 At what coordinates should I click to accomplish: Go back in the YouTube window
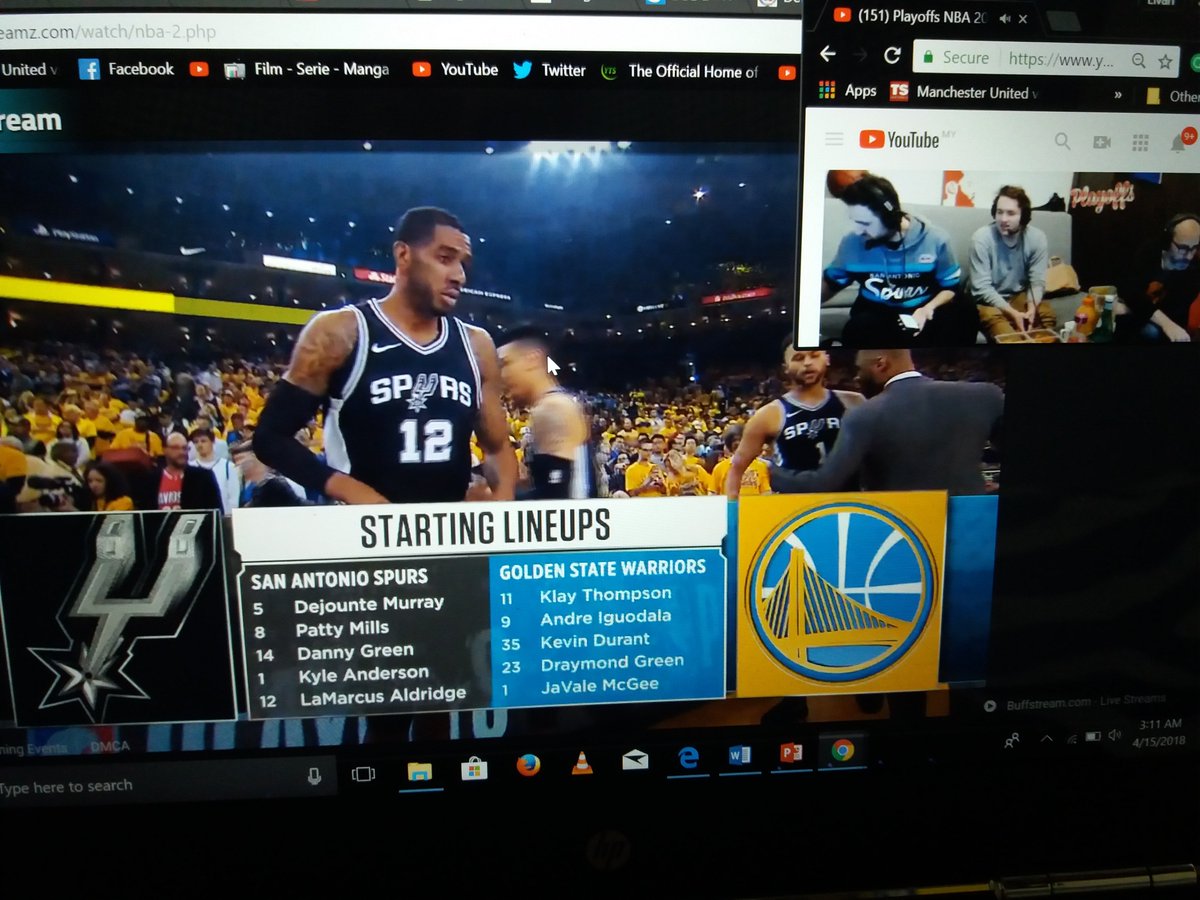(827, 55)
